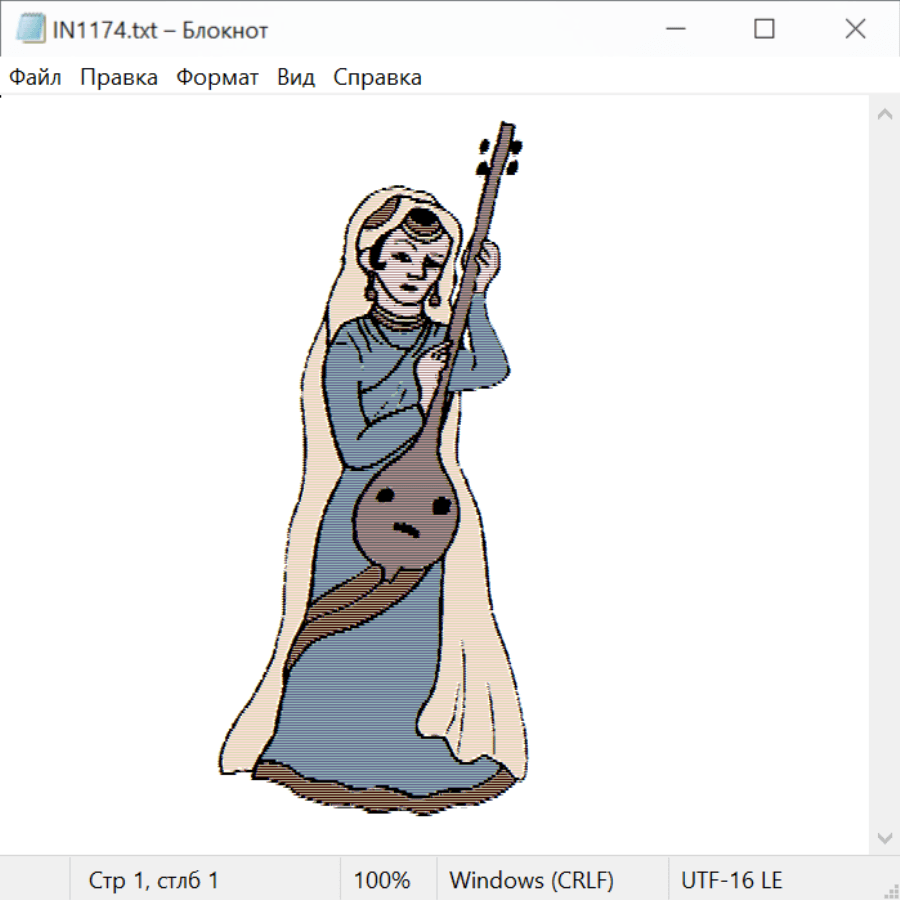Open the Файл menu

pos(35,78)
